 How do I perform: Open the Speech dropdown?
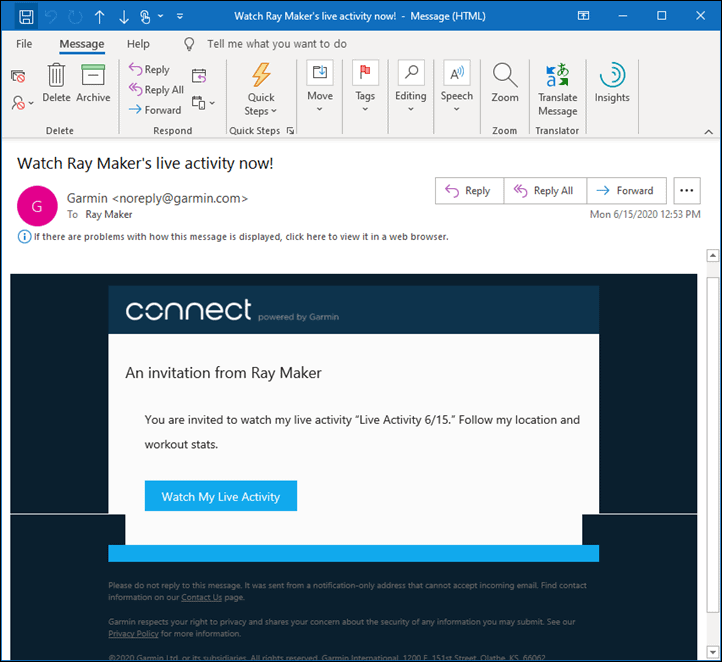(x=457, y=87)
